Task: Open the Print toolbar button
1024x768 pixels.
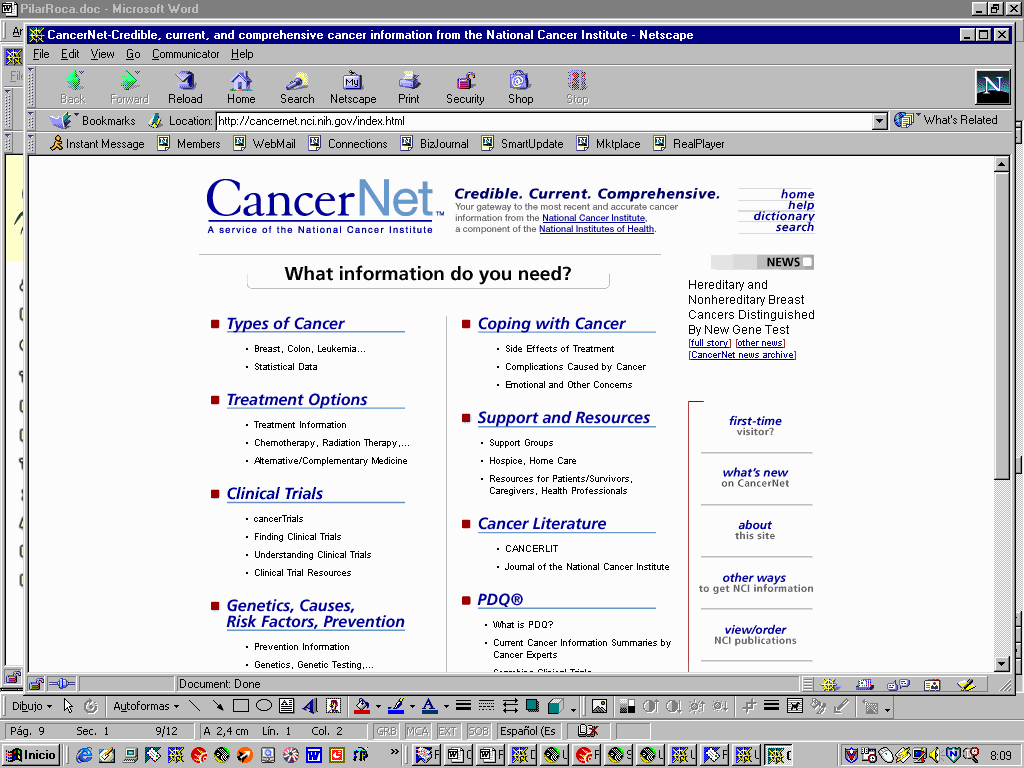Action: click(409, 87)
